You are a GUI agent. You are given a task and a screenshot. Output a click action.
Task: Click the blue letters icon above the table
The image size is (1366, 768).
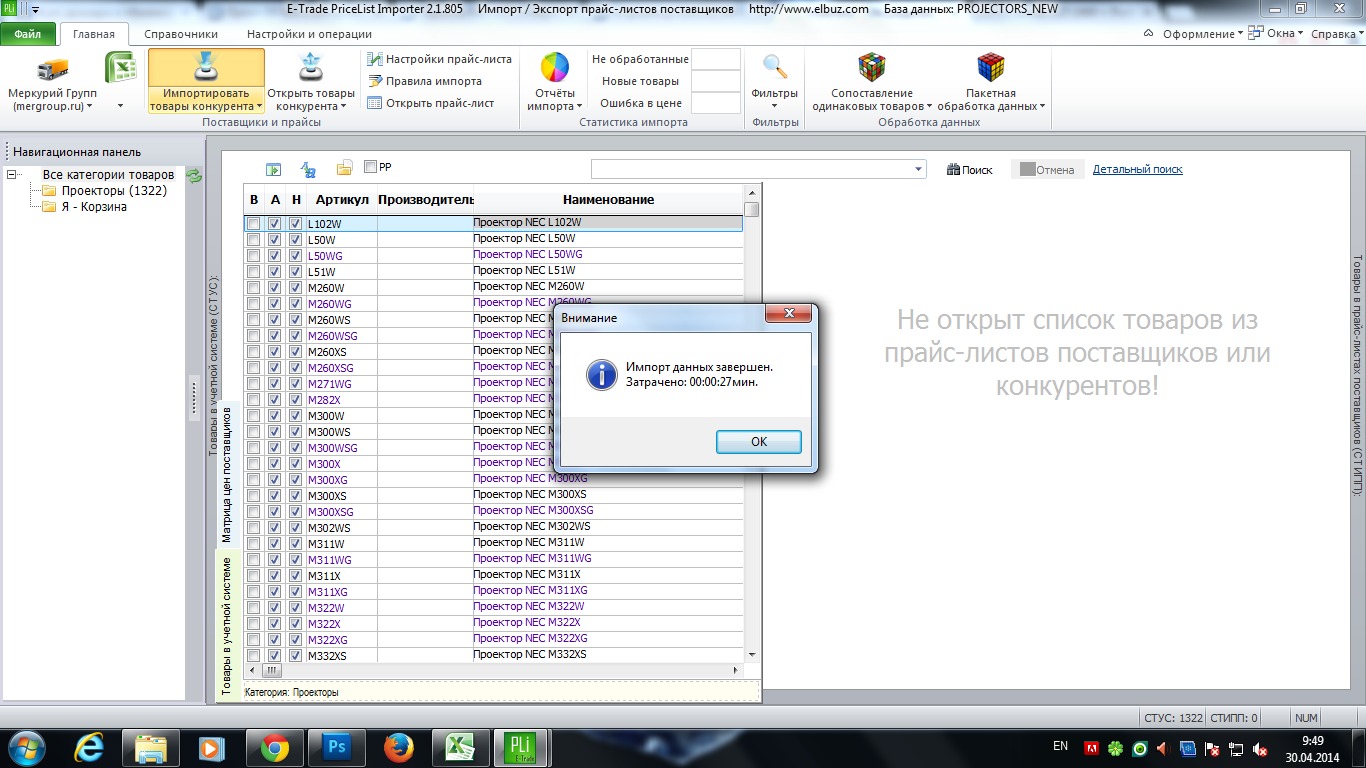(x=309, y=169)
